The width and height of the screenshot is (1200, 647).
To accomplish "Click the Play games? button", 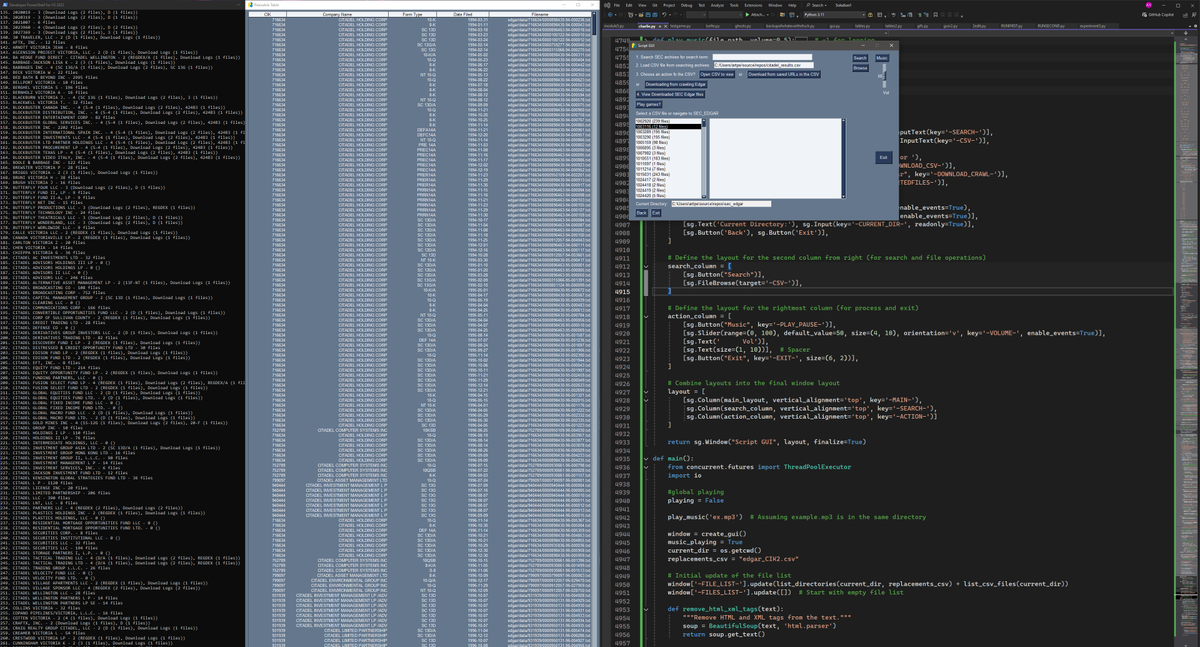I will pyautogui.click(x=649, y=104).
